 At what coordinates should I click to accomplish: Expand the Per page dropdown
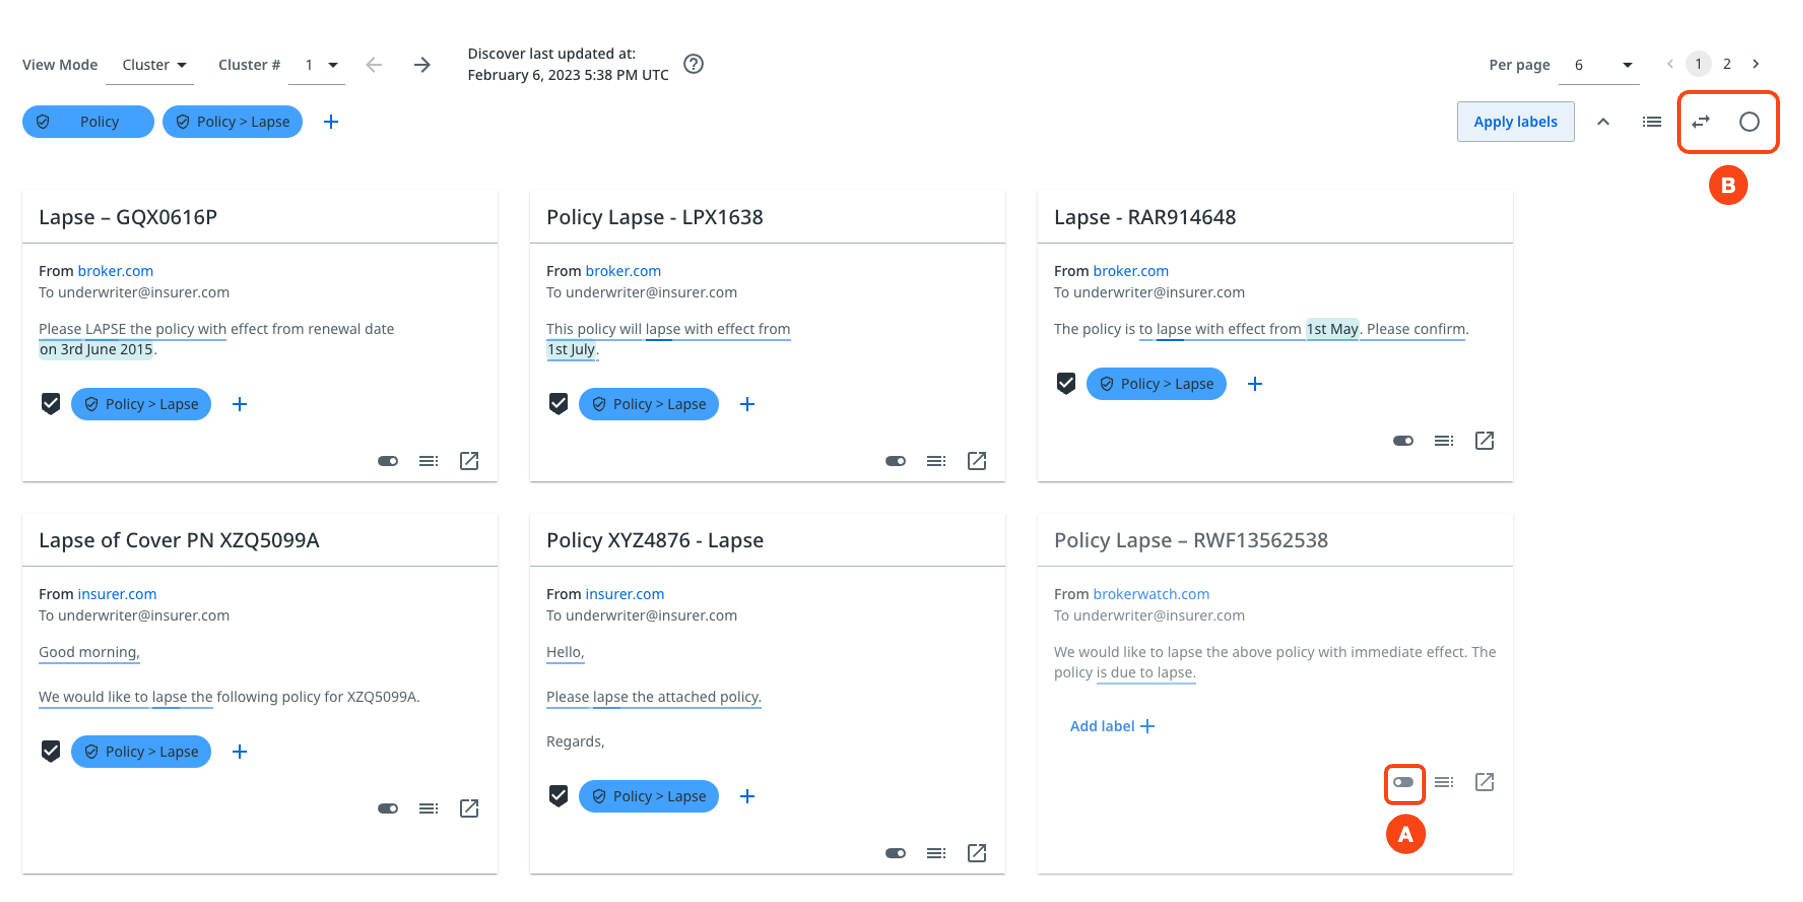pyautogui.click(x=1602, y=65)
